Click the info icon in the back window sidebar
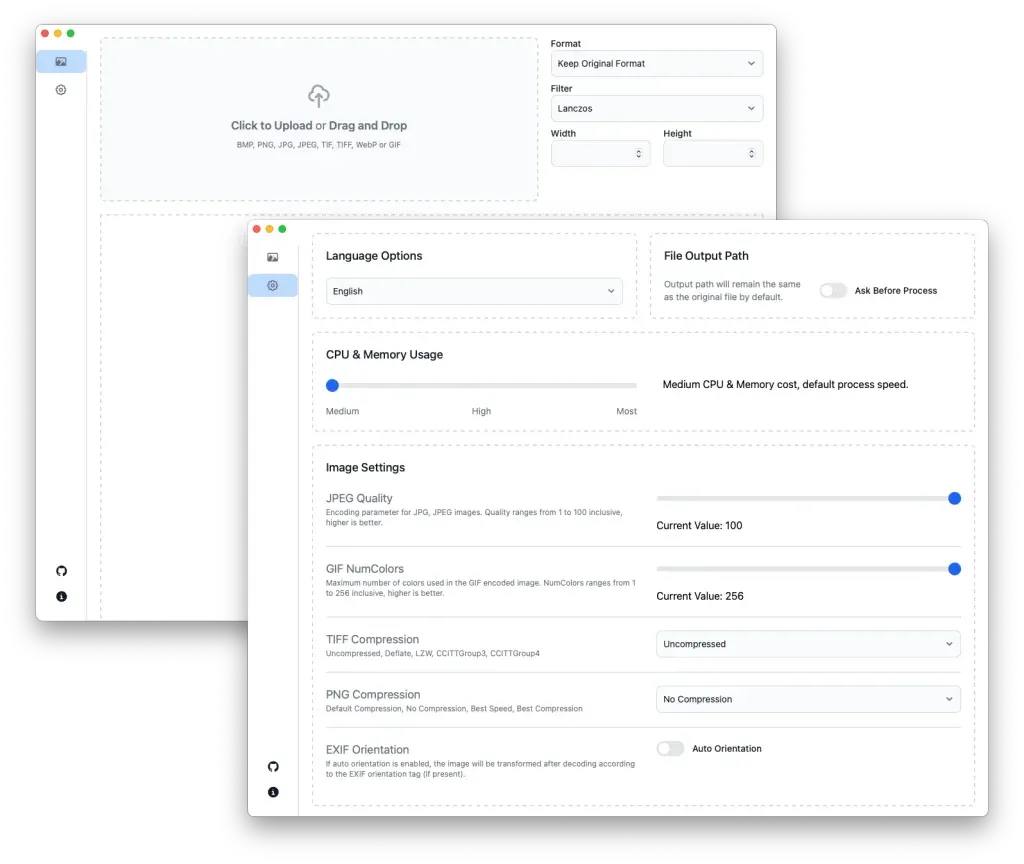Viewport: 1024px width, 864px height. coord(61,597)
